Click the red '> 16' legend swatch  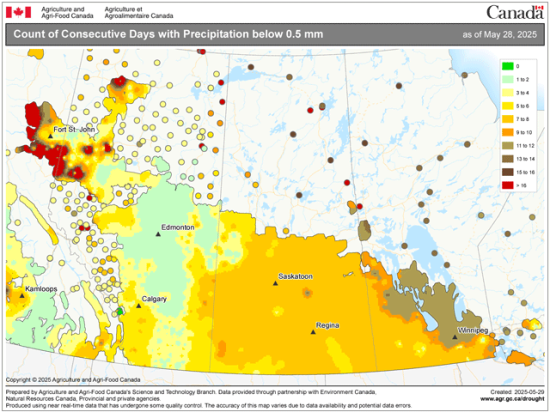coord(508,185)
